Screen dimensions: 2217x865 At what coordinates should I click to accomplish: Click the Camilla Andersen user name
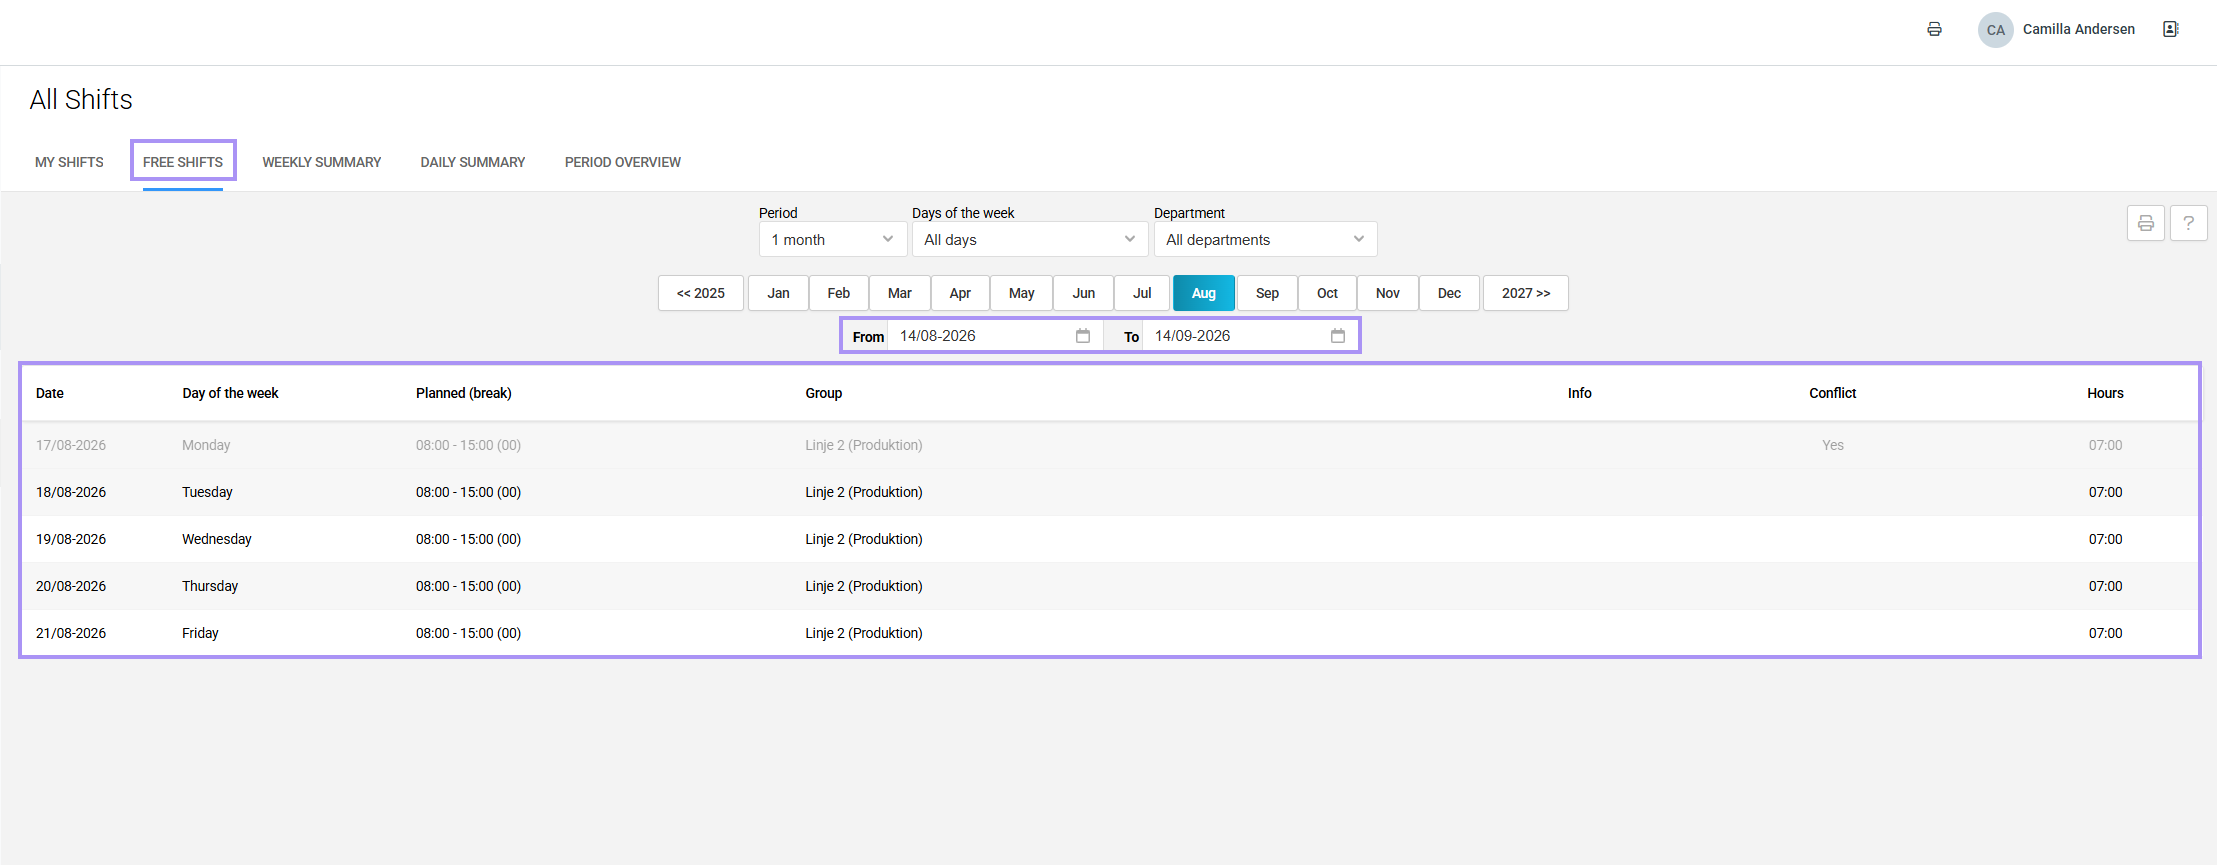point(2078,29)
